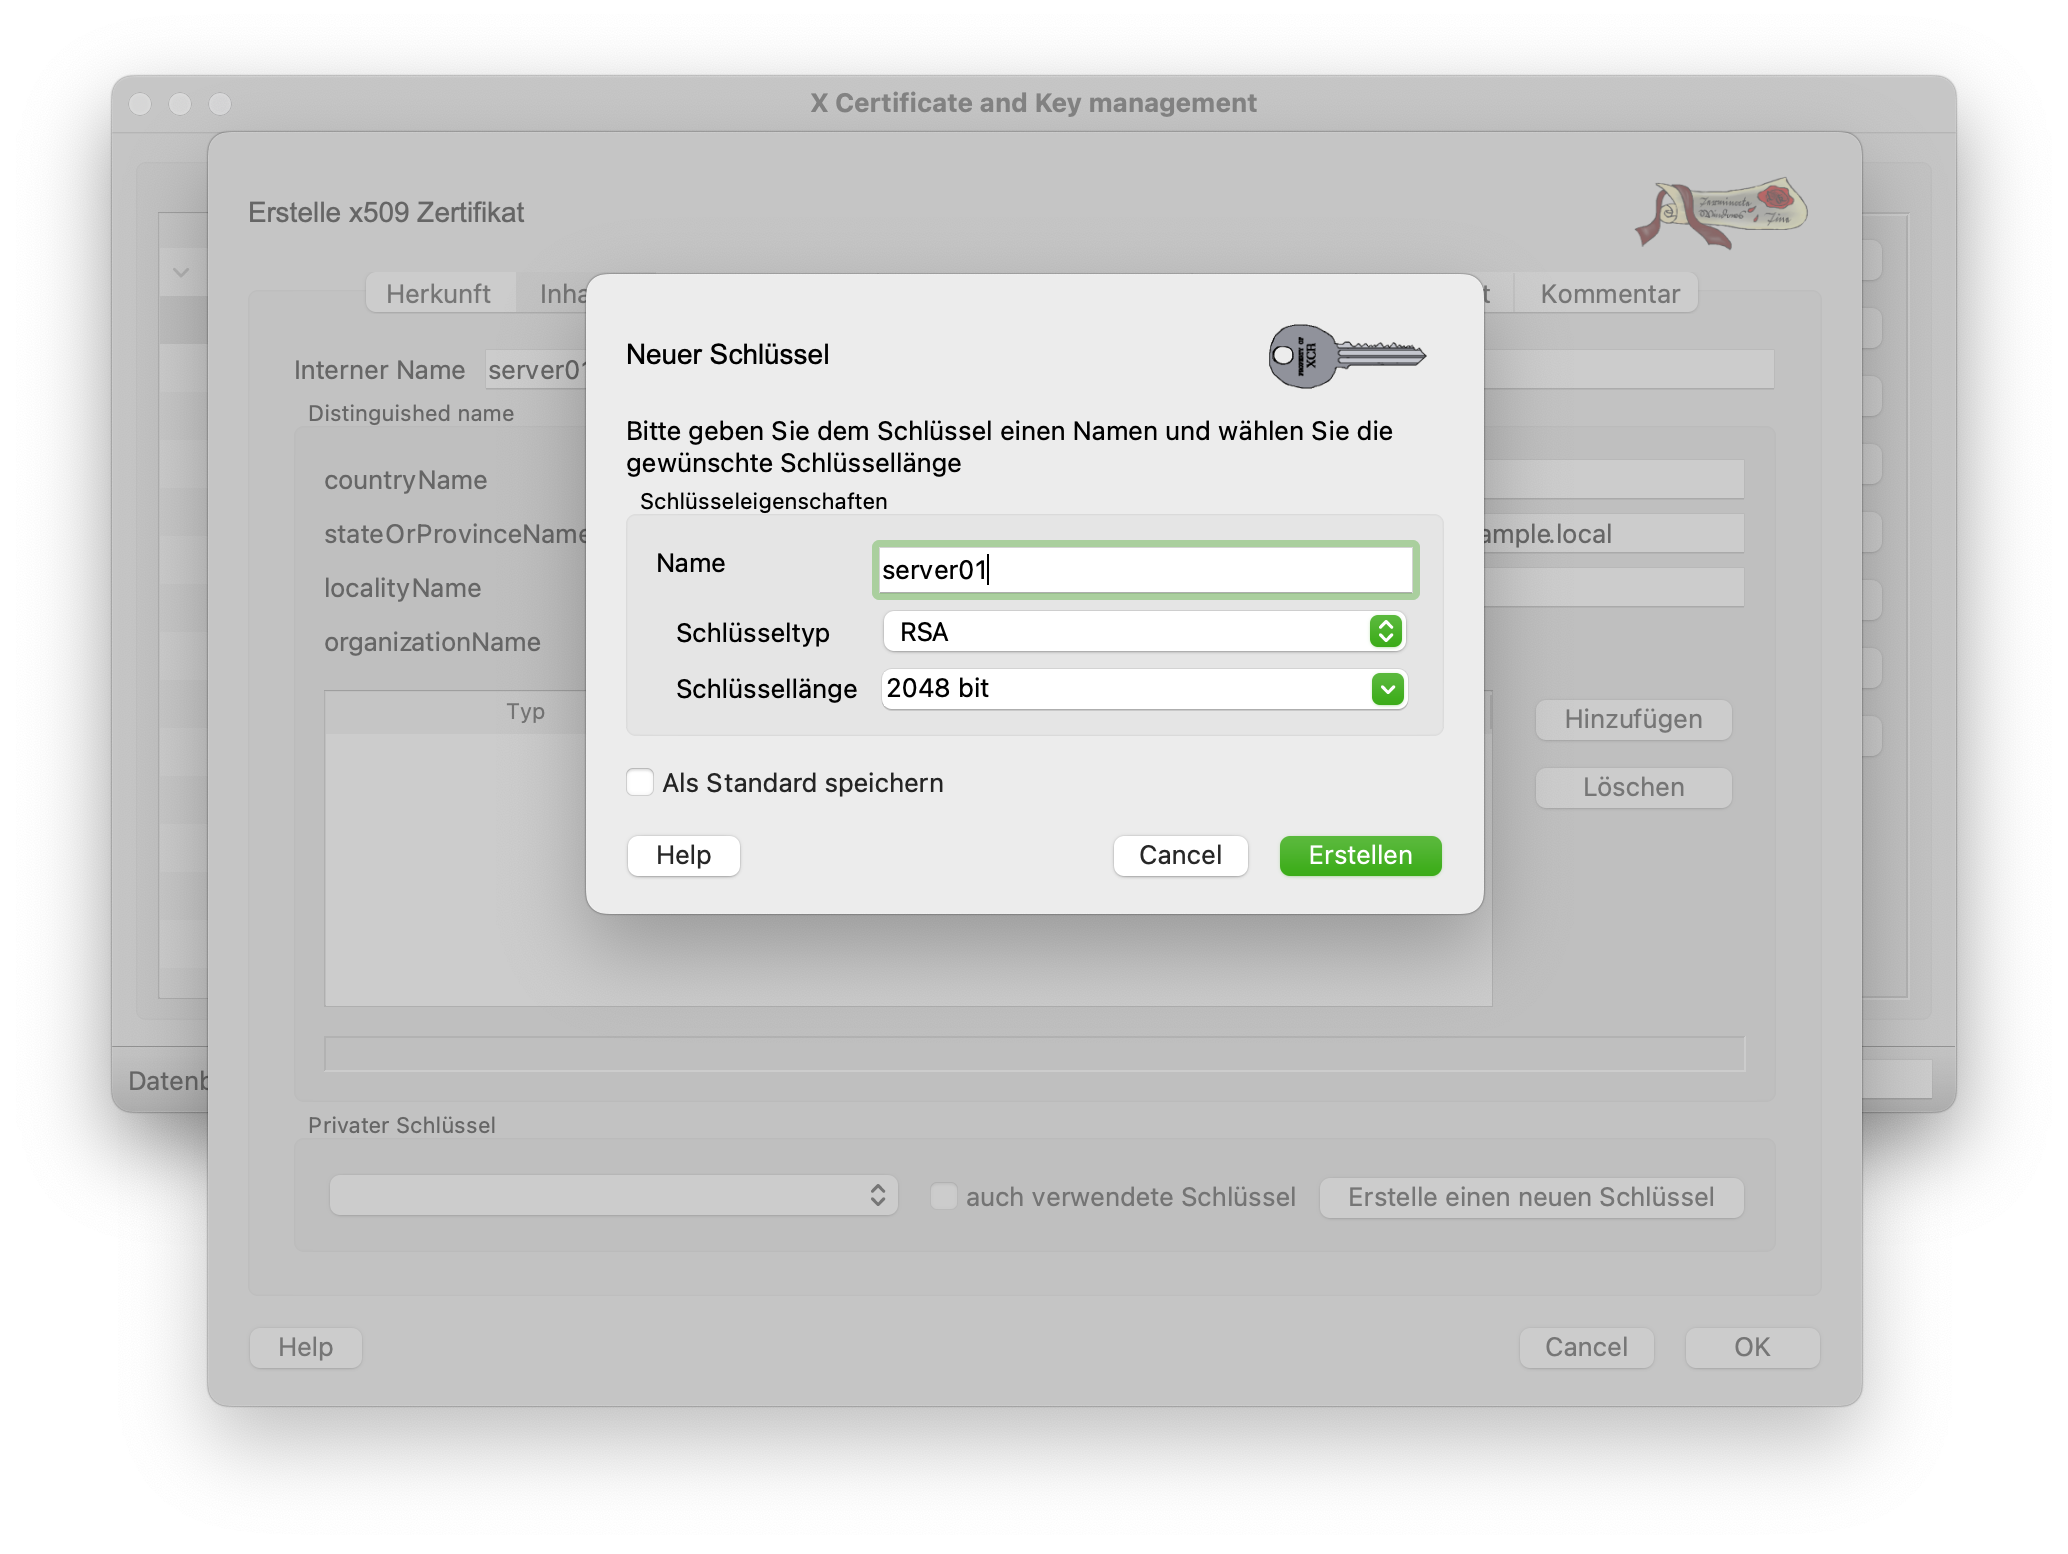The image size is (2068, 1554).
Task: Click Erstelle einen neuen Schlüssel button
Action: 1530,1197
